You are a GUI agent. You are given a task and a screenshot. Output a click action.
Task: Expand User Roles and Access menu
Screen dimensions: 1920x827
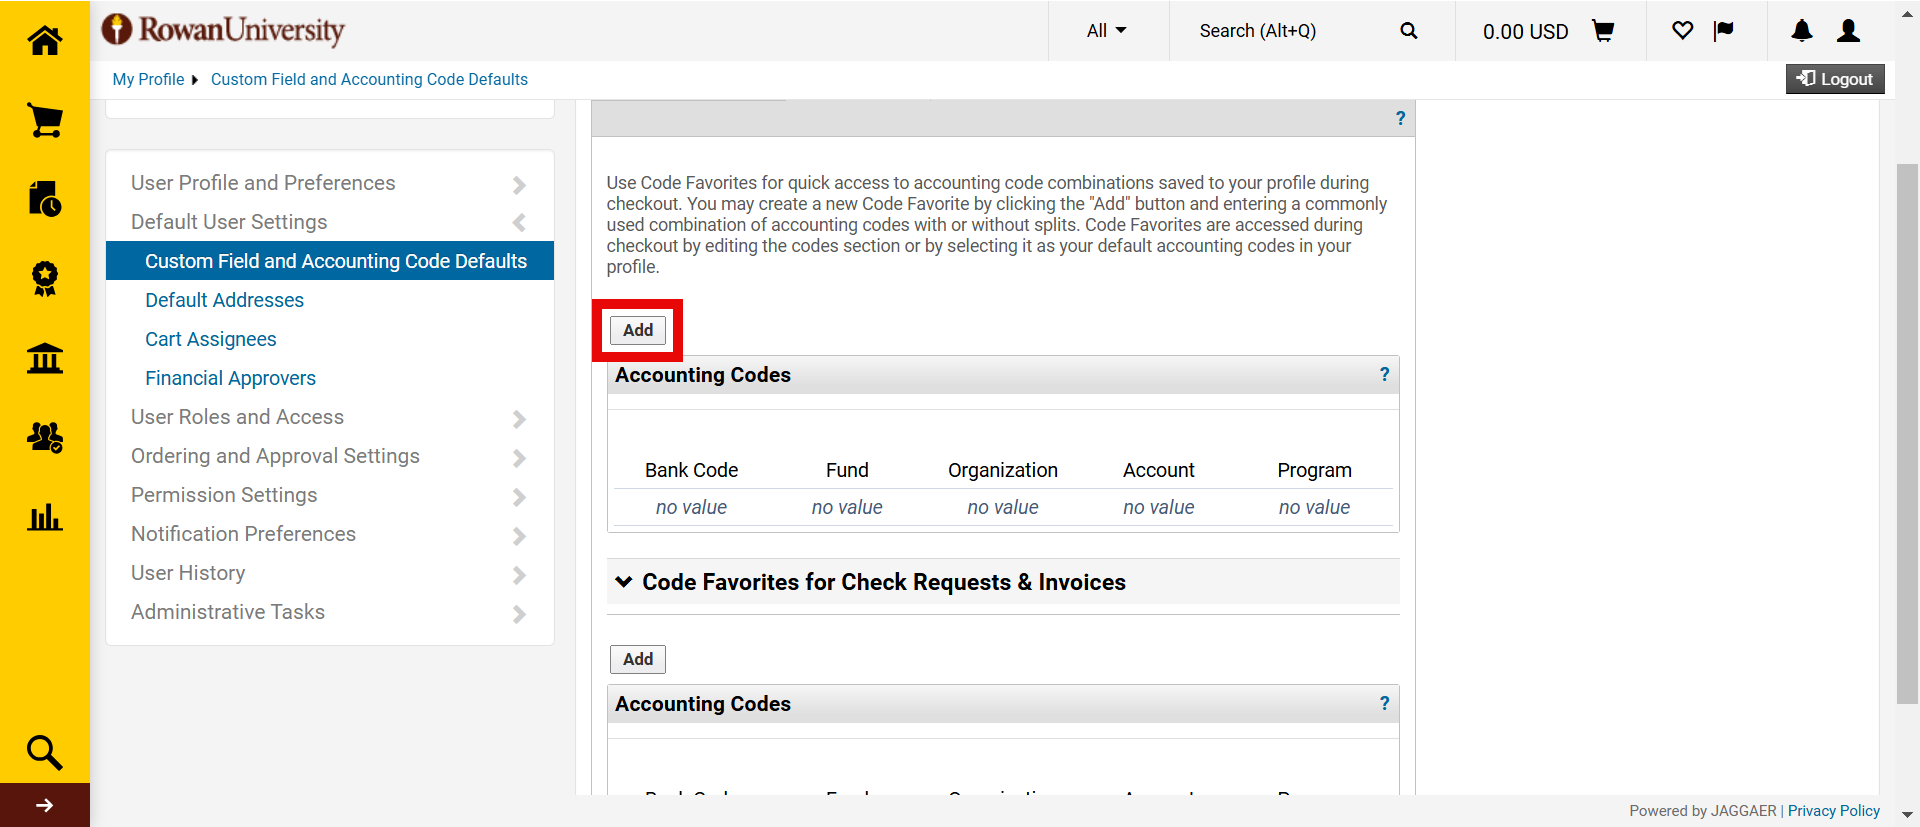tap(329, 417)
